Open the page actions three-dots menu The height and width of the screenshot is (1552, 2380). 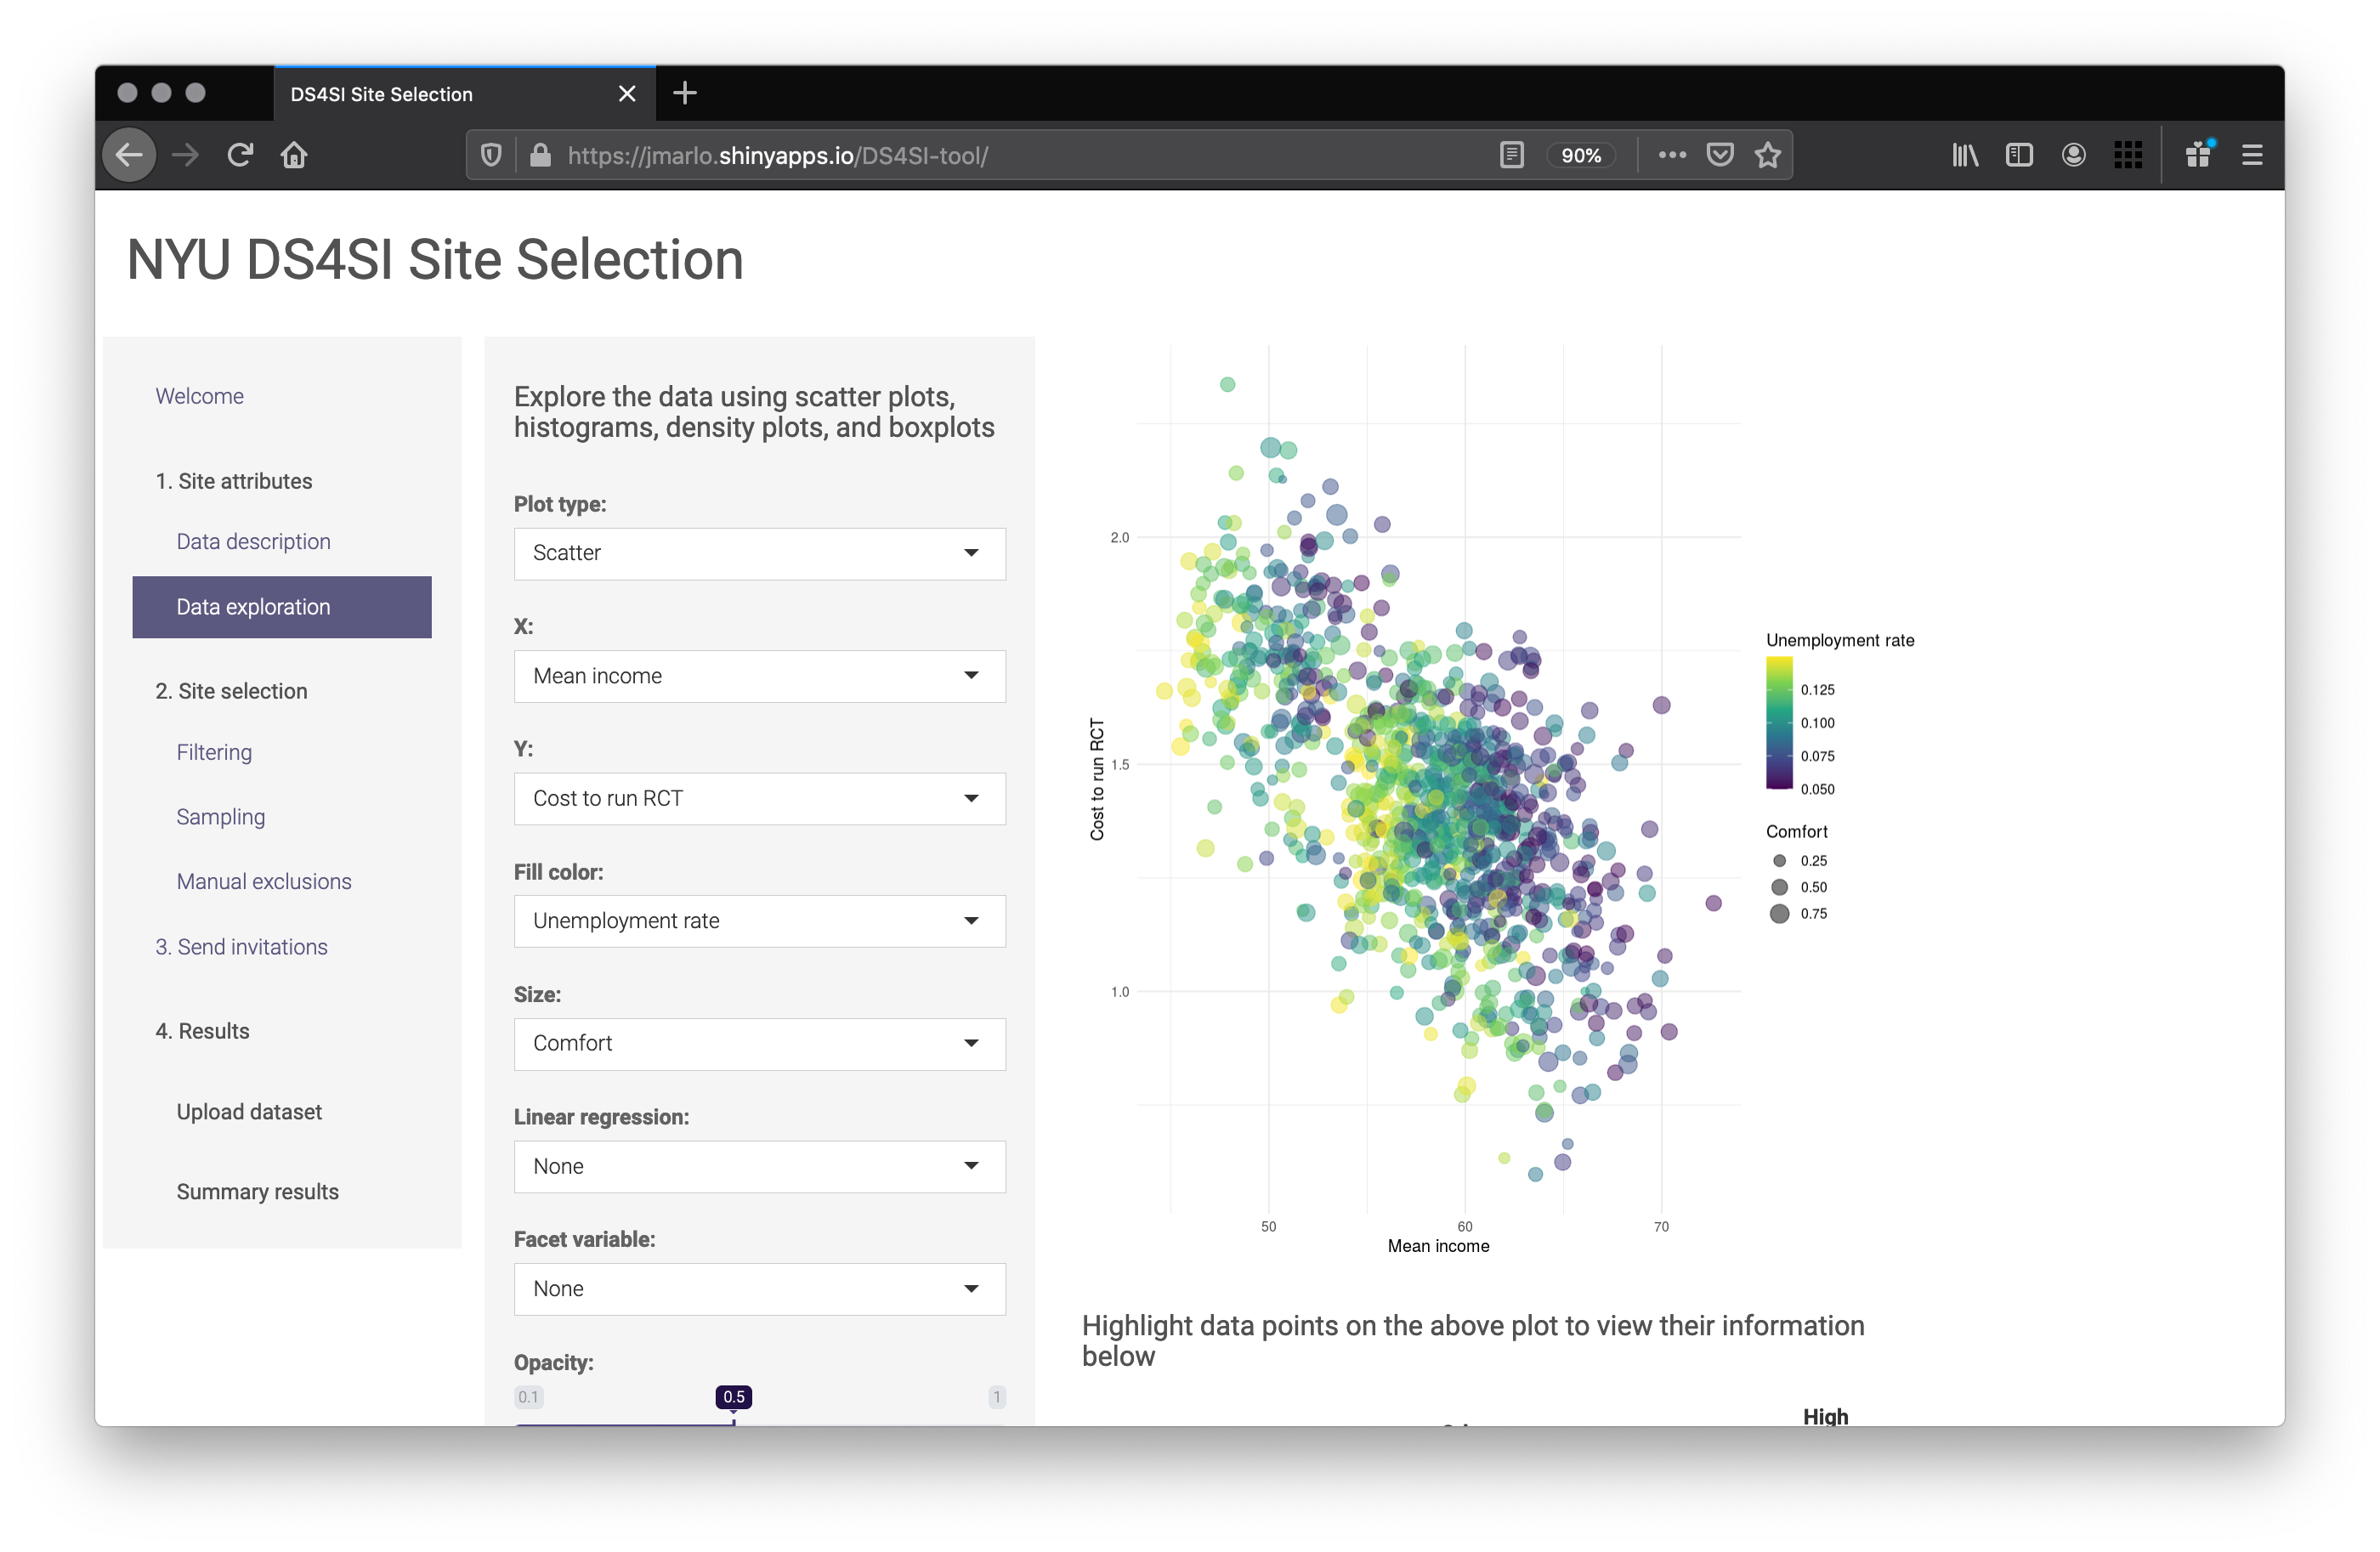(x=1672, y=155)
